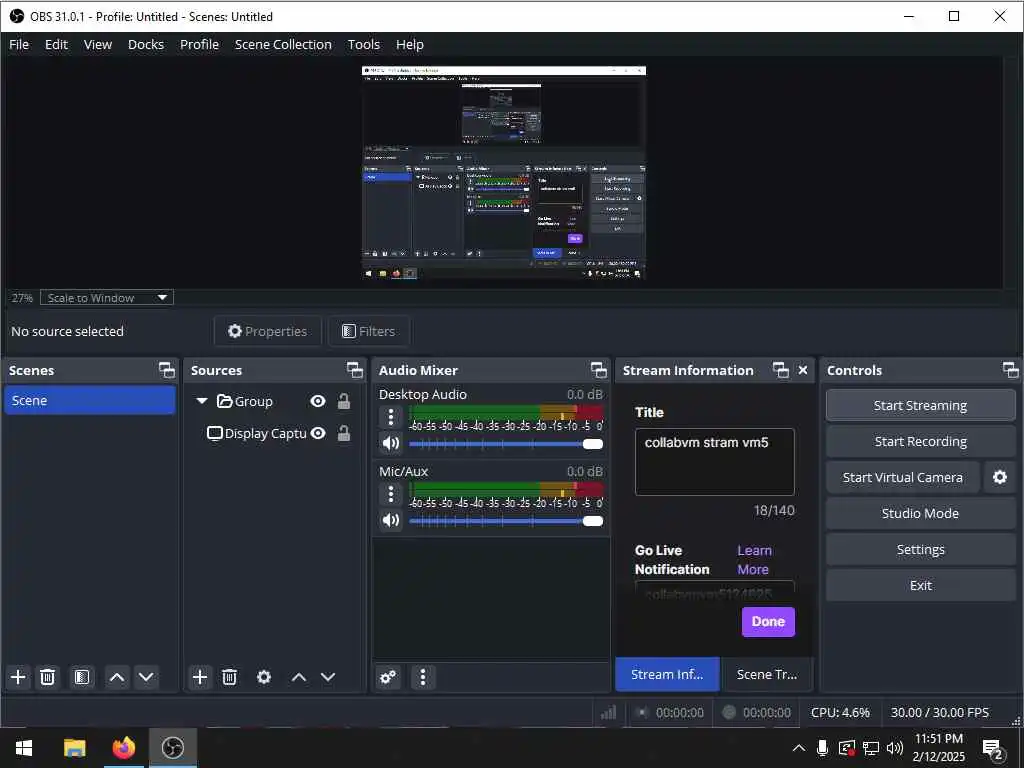Collapse the Group source tree
The height and width of the screenshot is (768, 1024).
[202, 400]
